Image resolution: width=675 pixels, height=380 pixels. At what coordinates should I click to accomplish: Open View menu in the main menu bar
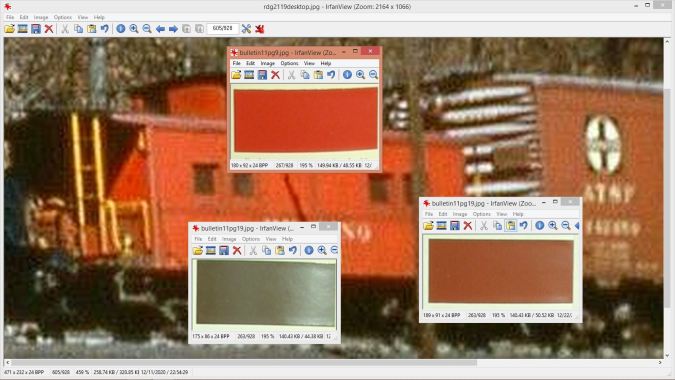click(83, 17)
